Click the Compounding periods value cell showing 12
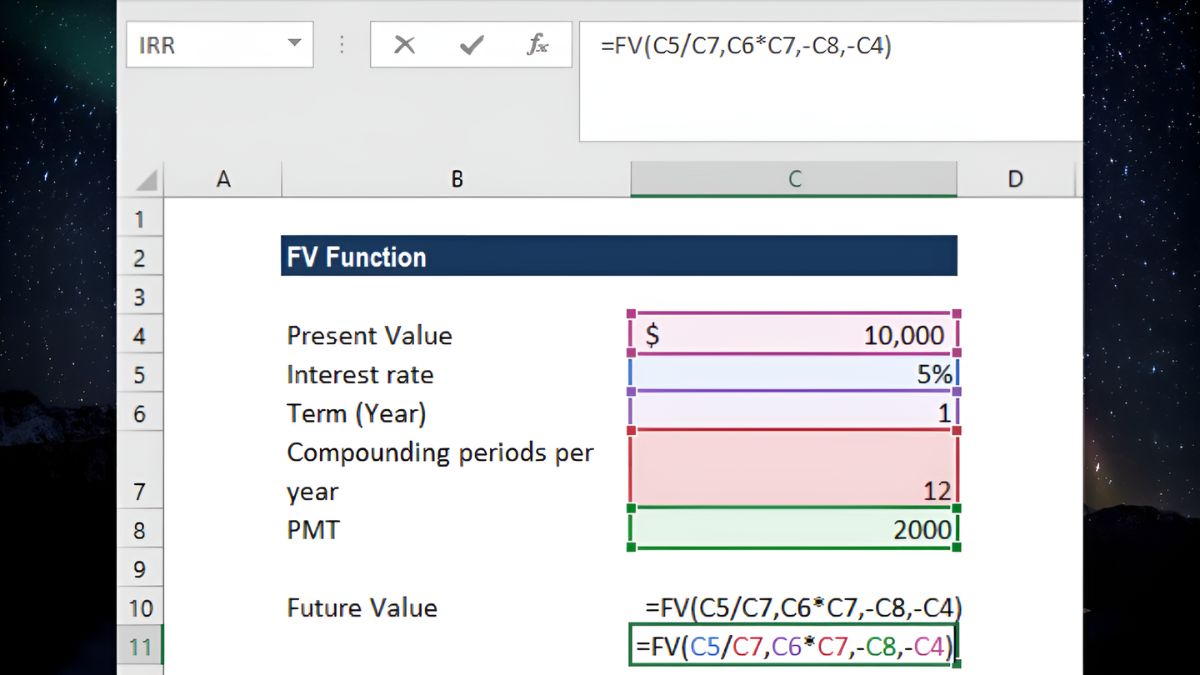The height and width of the screenshot is (675, 1200). [x=794, y=470]
